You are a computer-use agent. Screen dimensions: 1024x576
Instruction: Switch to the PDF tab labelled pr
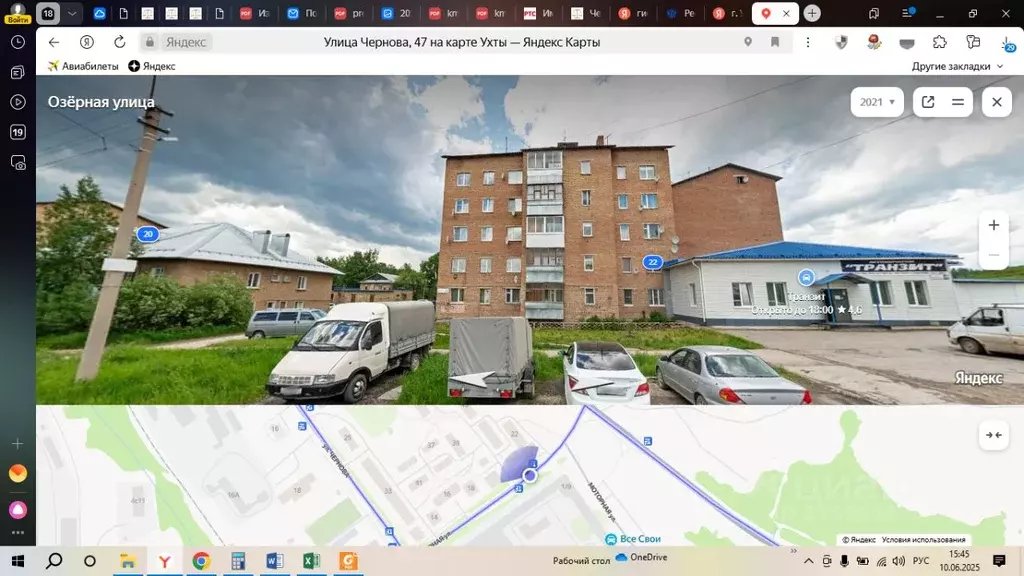(x=349, y=13)
